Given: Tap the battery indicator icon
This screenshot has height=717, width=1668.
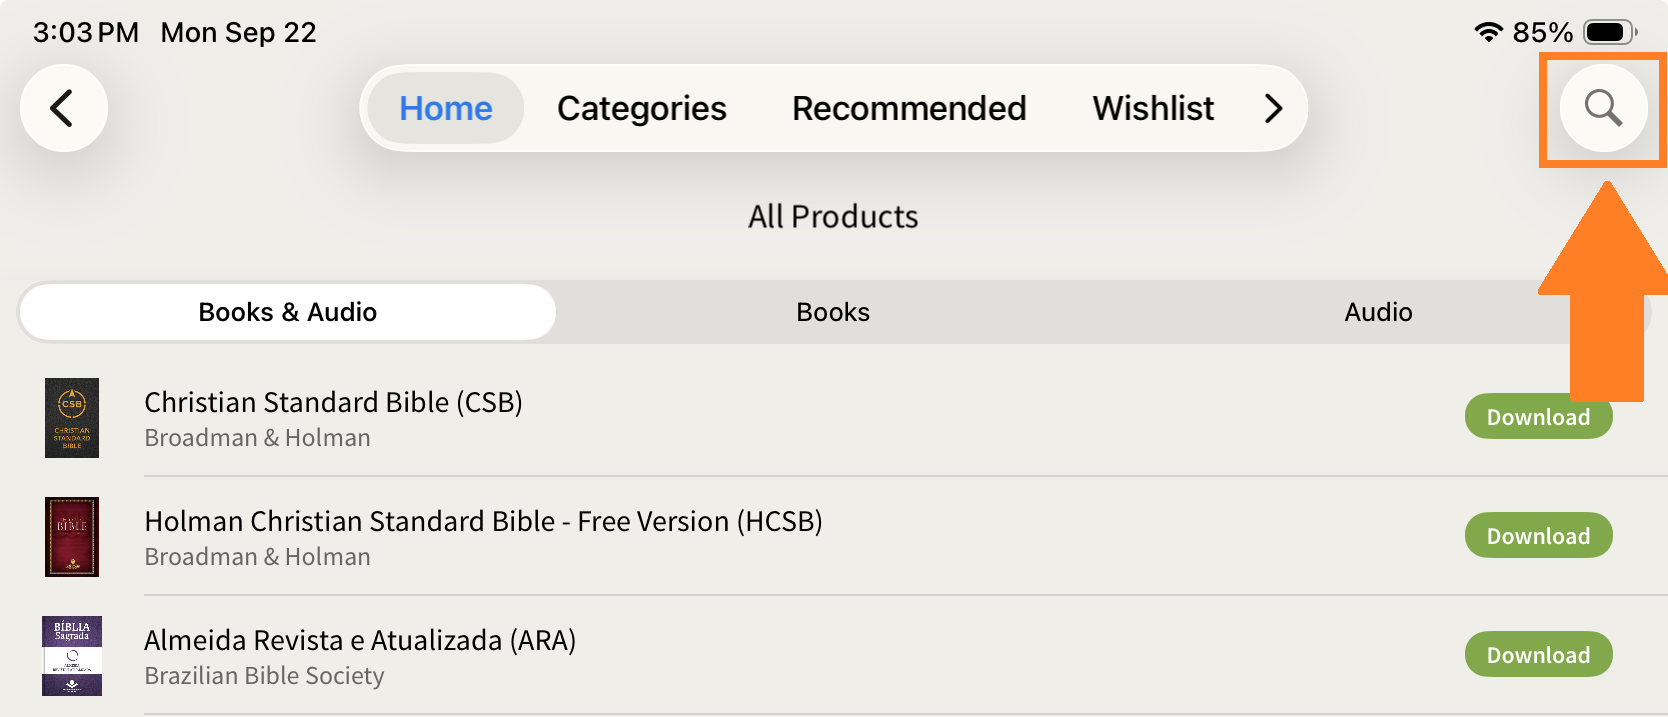Looking at the screenshot, I should [x=1609, y=32].
